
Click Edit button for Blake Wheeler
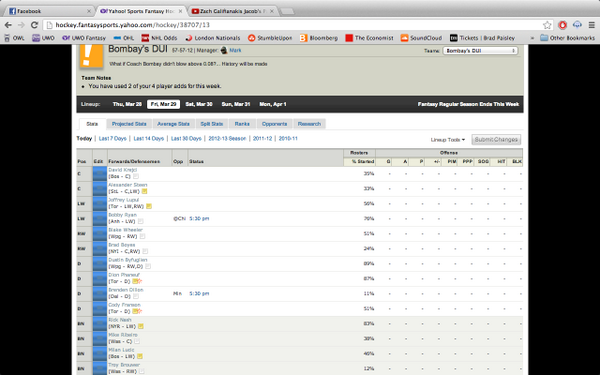pyautogui.click(x=99, y=233)
